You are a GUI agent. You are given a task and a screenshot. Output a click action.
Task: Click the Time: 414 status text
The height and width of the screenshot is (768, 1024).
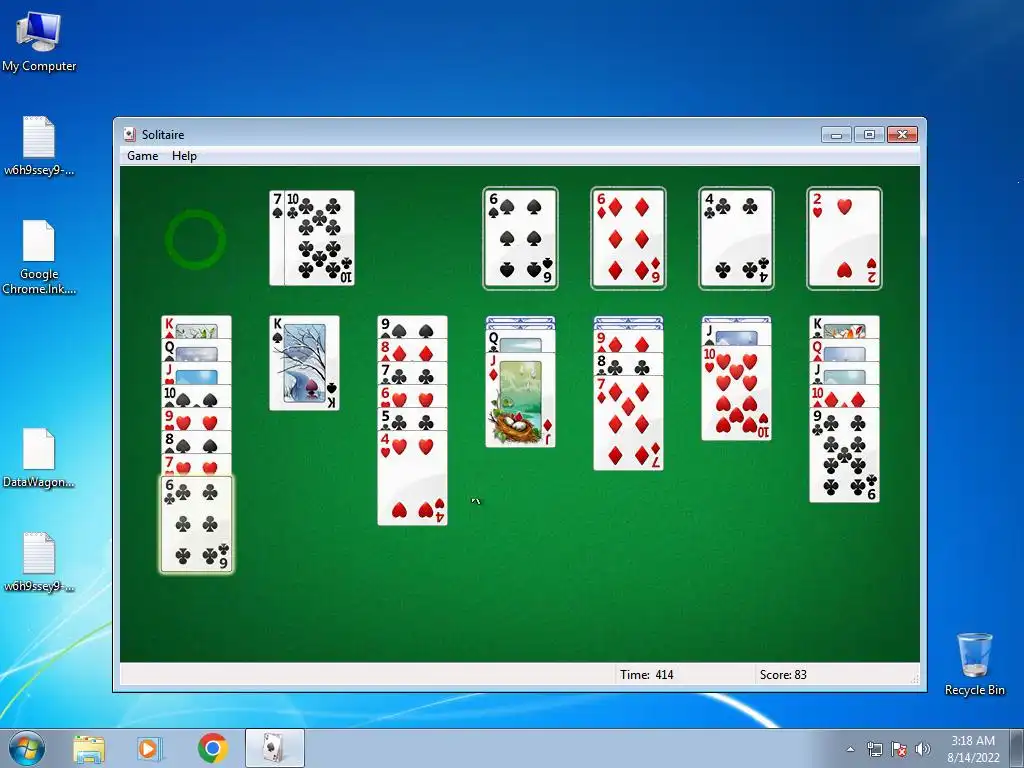[x=647, y=675]
